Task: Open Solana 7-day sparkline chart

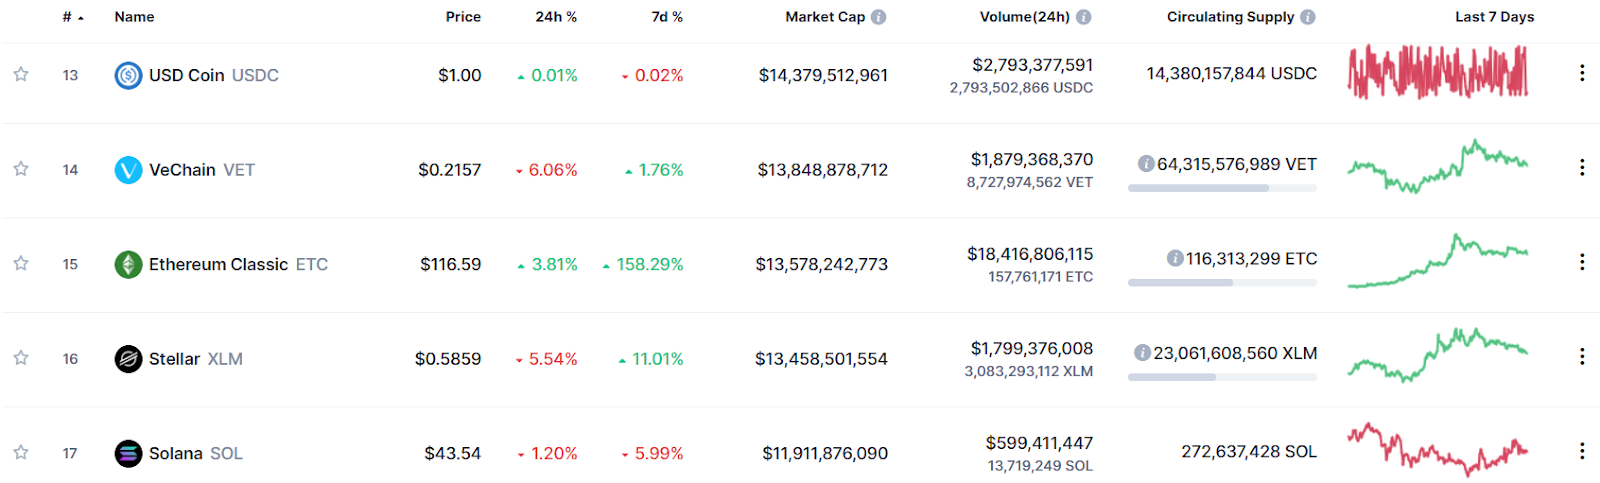Action: click(1438, 449)
